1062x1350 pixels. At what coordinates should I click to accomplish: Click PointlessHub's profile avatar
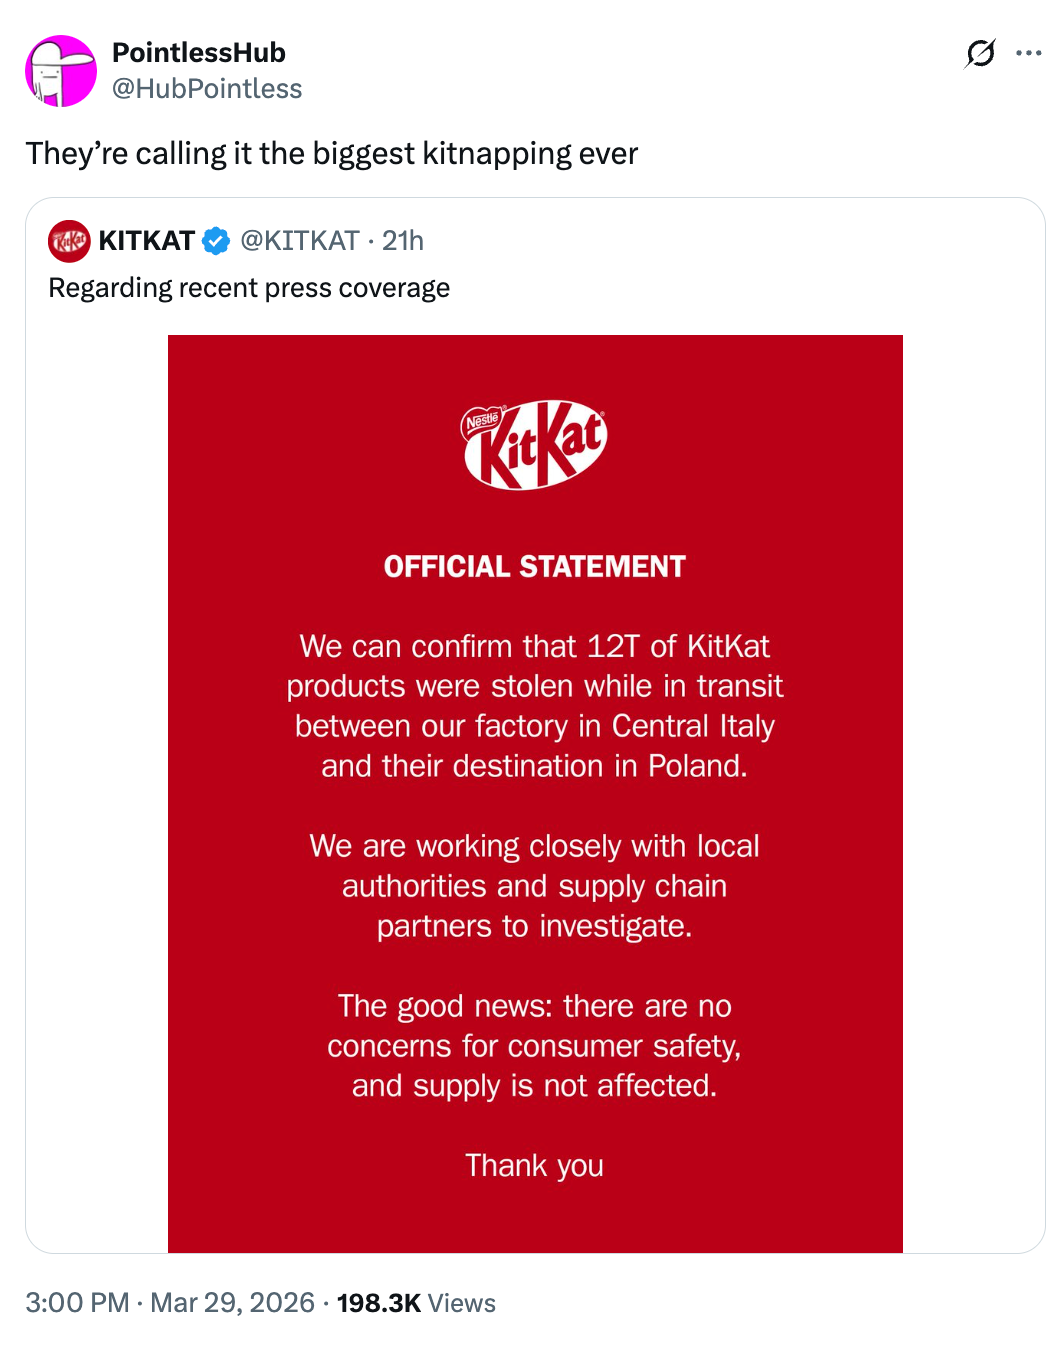pos(61,70)
